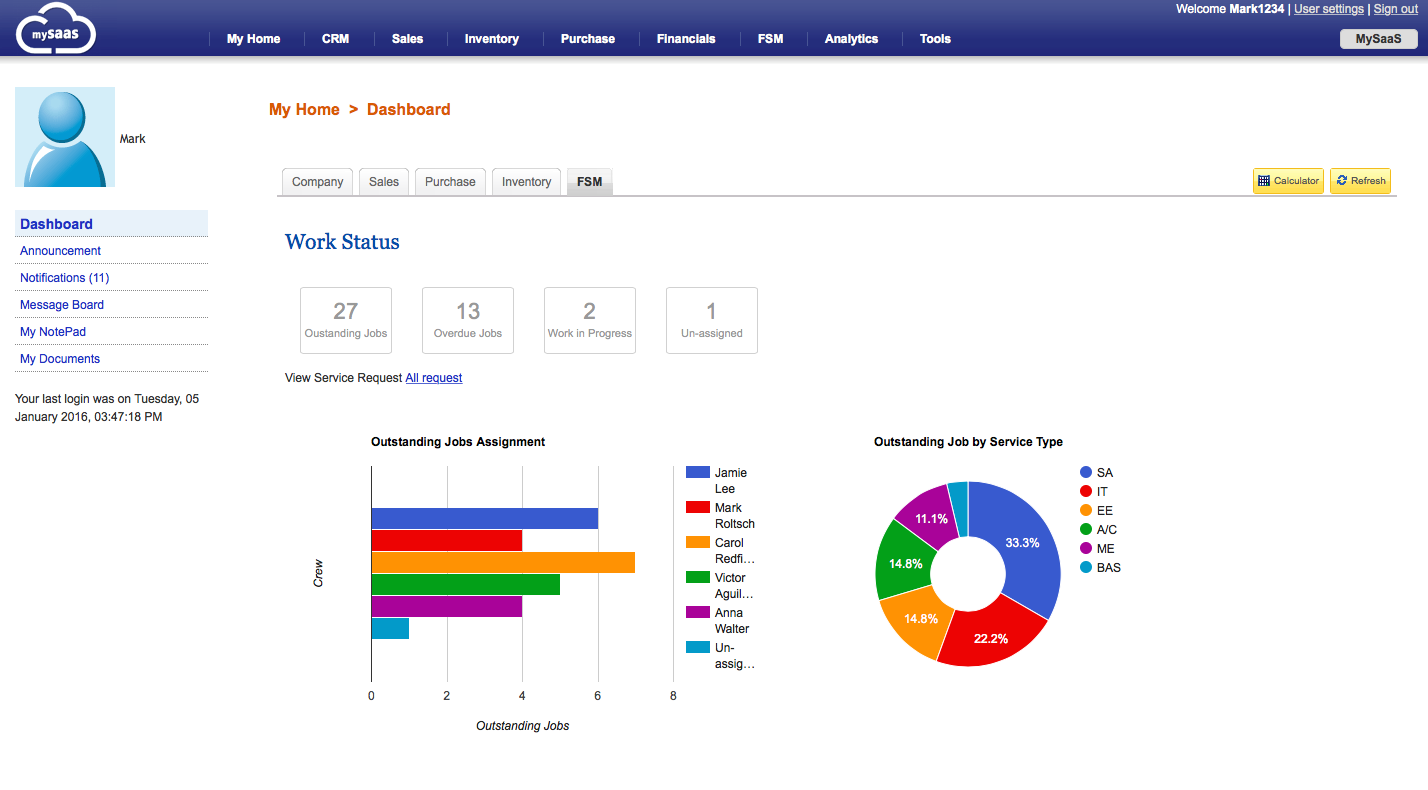Click the green Victor bar in chart
Viewport: 1428px width, 790px height.
point(466,584)
